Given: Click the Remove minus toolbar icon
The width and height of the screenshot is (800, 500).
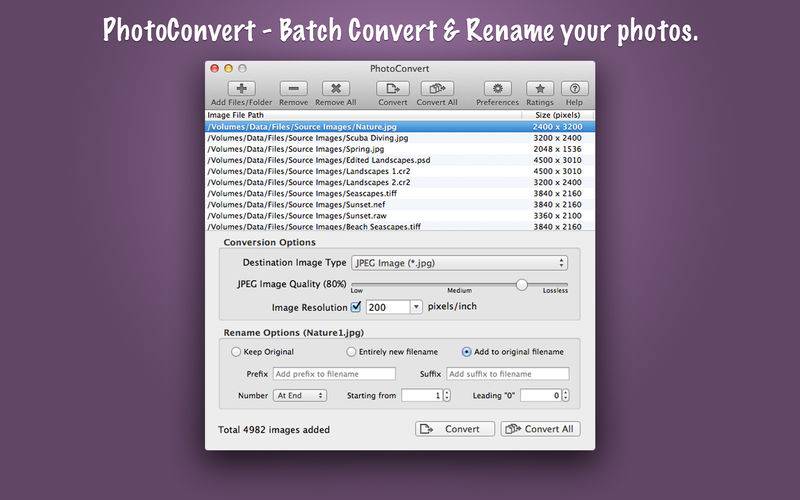Looking at the screenshot, I should pos(293,89).
